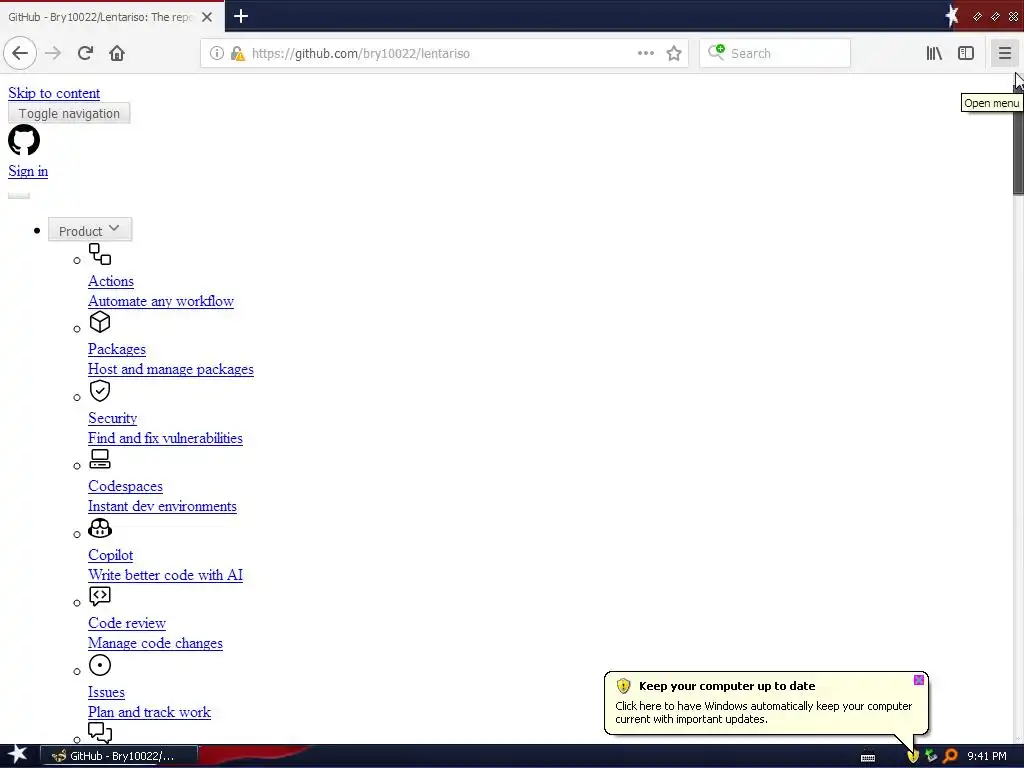Open a new tab with plus

[x=241, y=16]
